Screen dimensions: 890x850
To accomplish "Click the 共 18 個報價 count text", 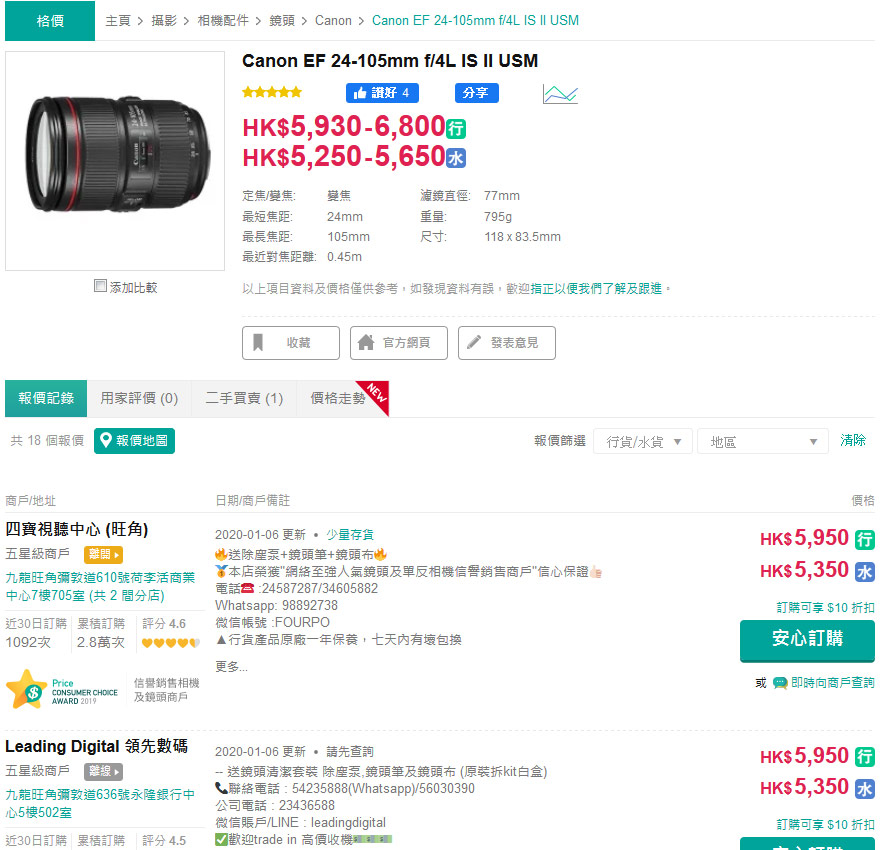I will pos(47,441).
